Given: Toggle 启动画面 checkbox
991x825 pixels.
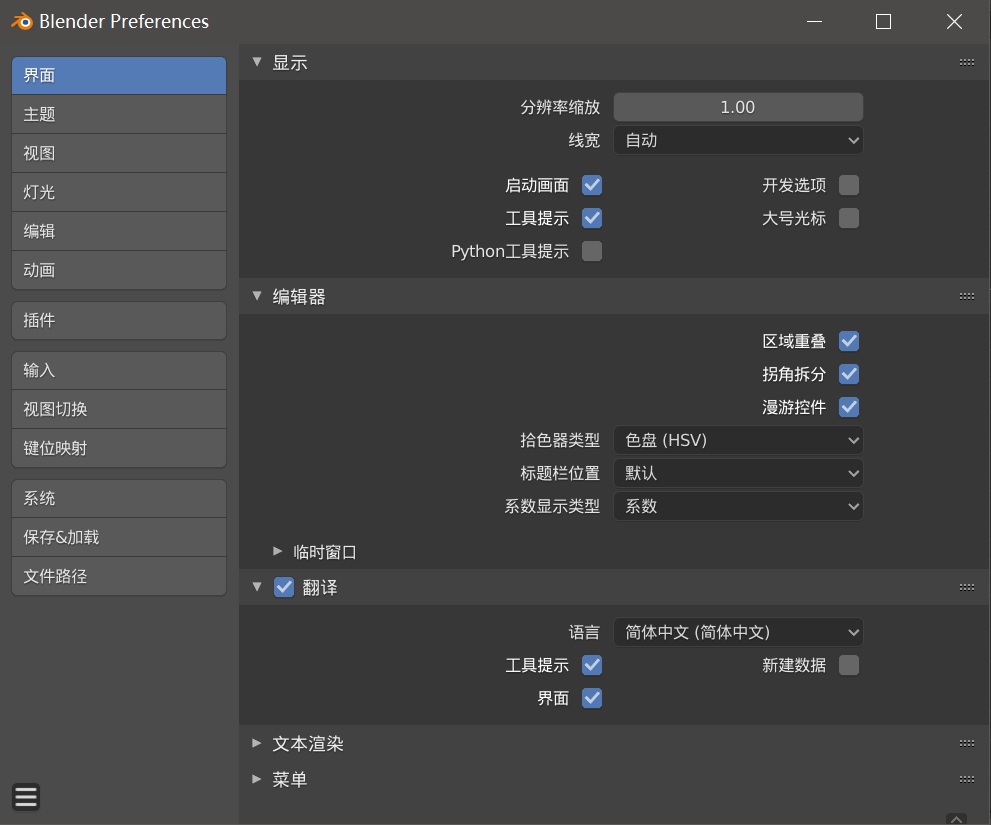Looking at the screenshot, I should [592, 185].
